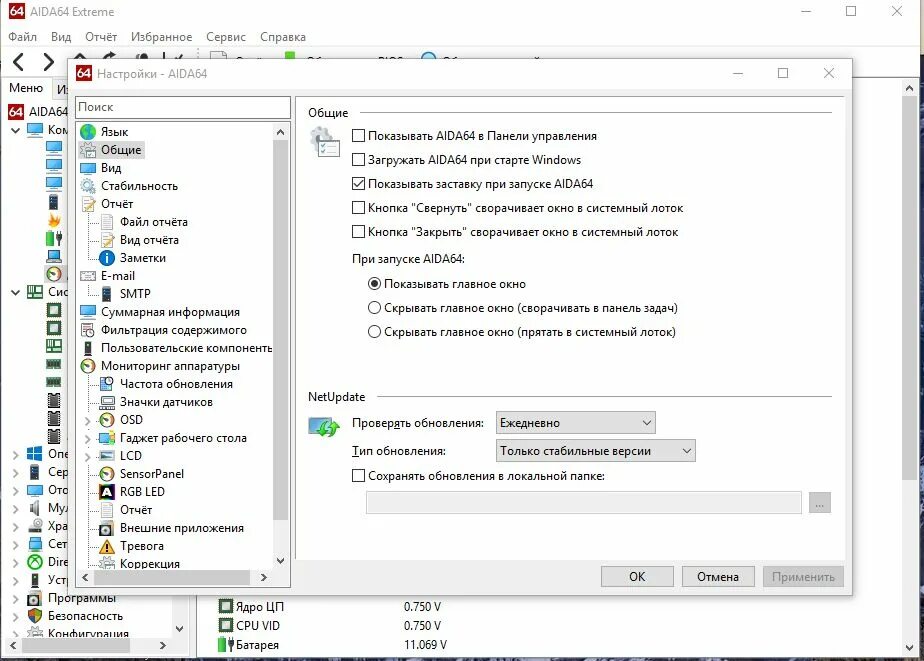Toggle 'Свернуть' button minimizes to system tray

(x=358, y=207)
